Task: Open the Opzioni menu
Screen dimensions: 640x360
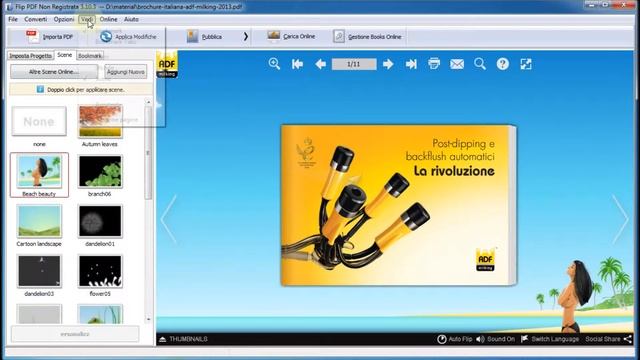Action: [x=64, y=19]
